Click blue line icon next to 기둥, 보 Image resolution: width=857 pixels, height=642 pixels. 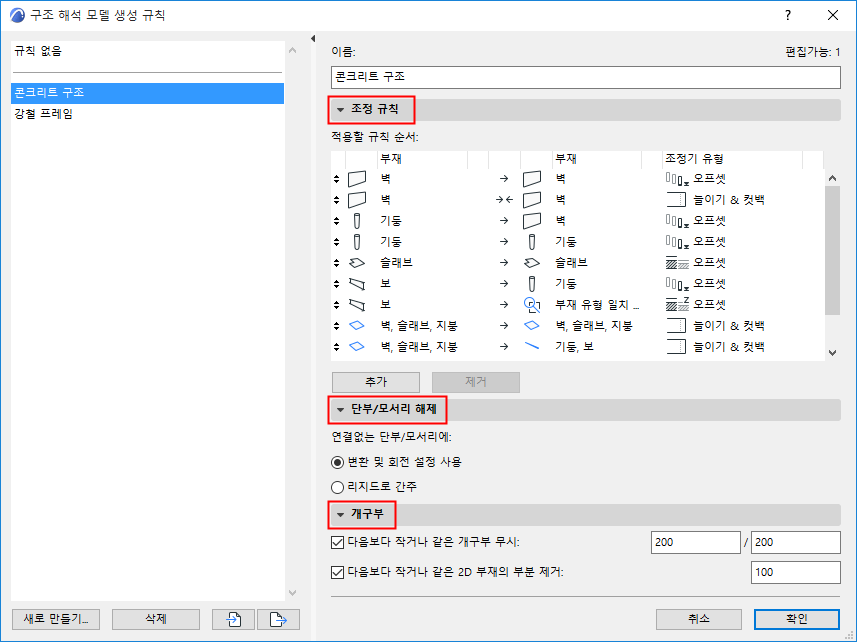[x=532, y=346]
